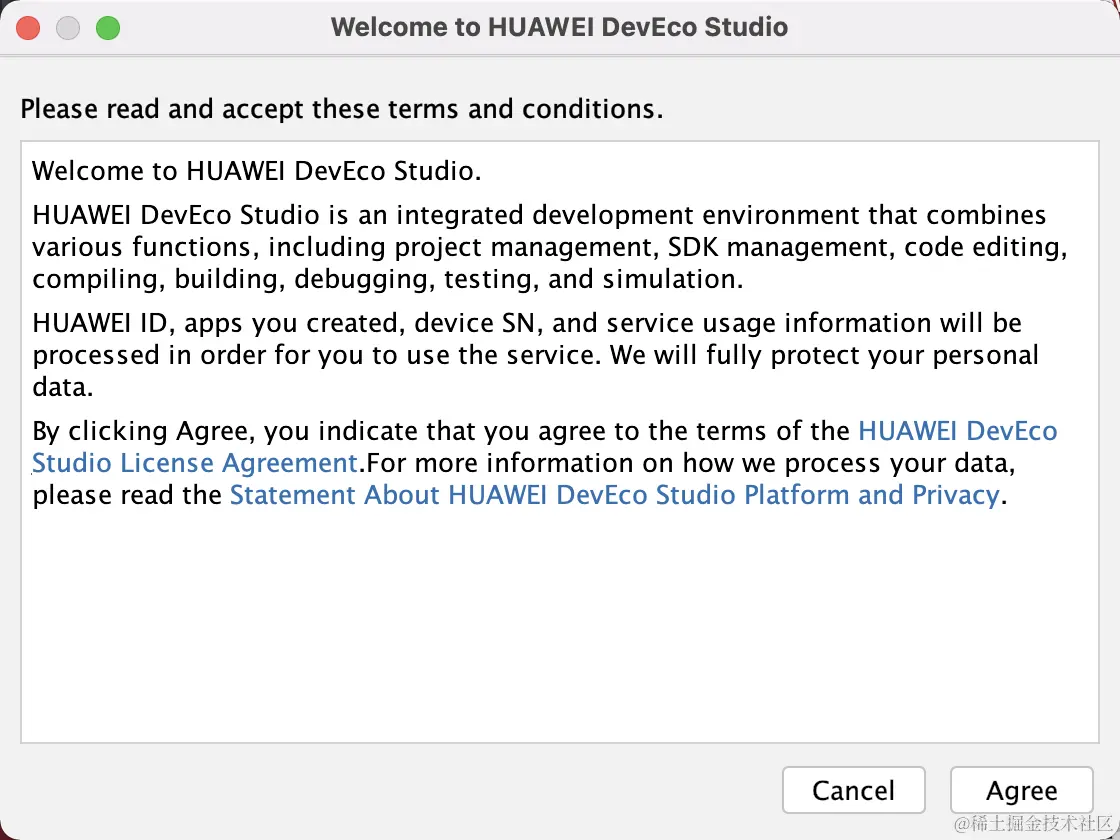Click the 'Welcome to HUAWEI DevEco Studio' window title
The image size is (1120, 840).
(x=559, y=27)
